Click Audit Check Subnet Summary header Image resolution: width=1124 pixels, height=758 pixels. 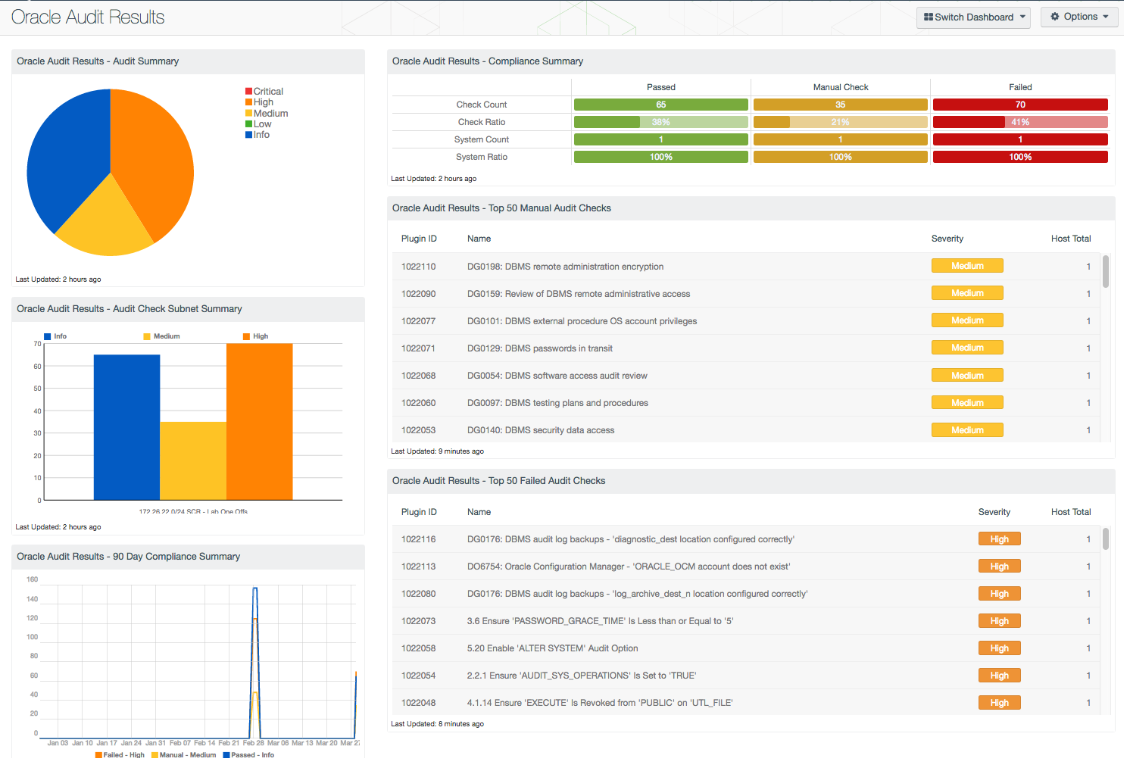click(x=188, y=308)
